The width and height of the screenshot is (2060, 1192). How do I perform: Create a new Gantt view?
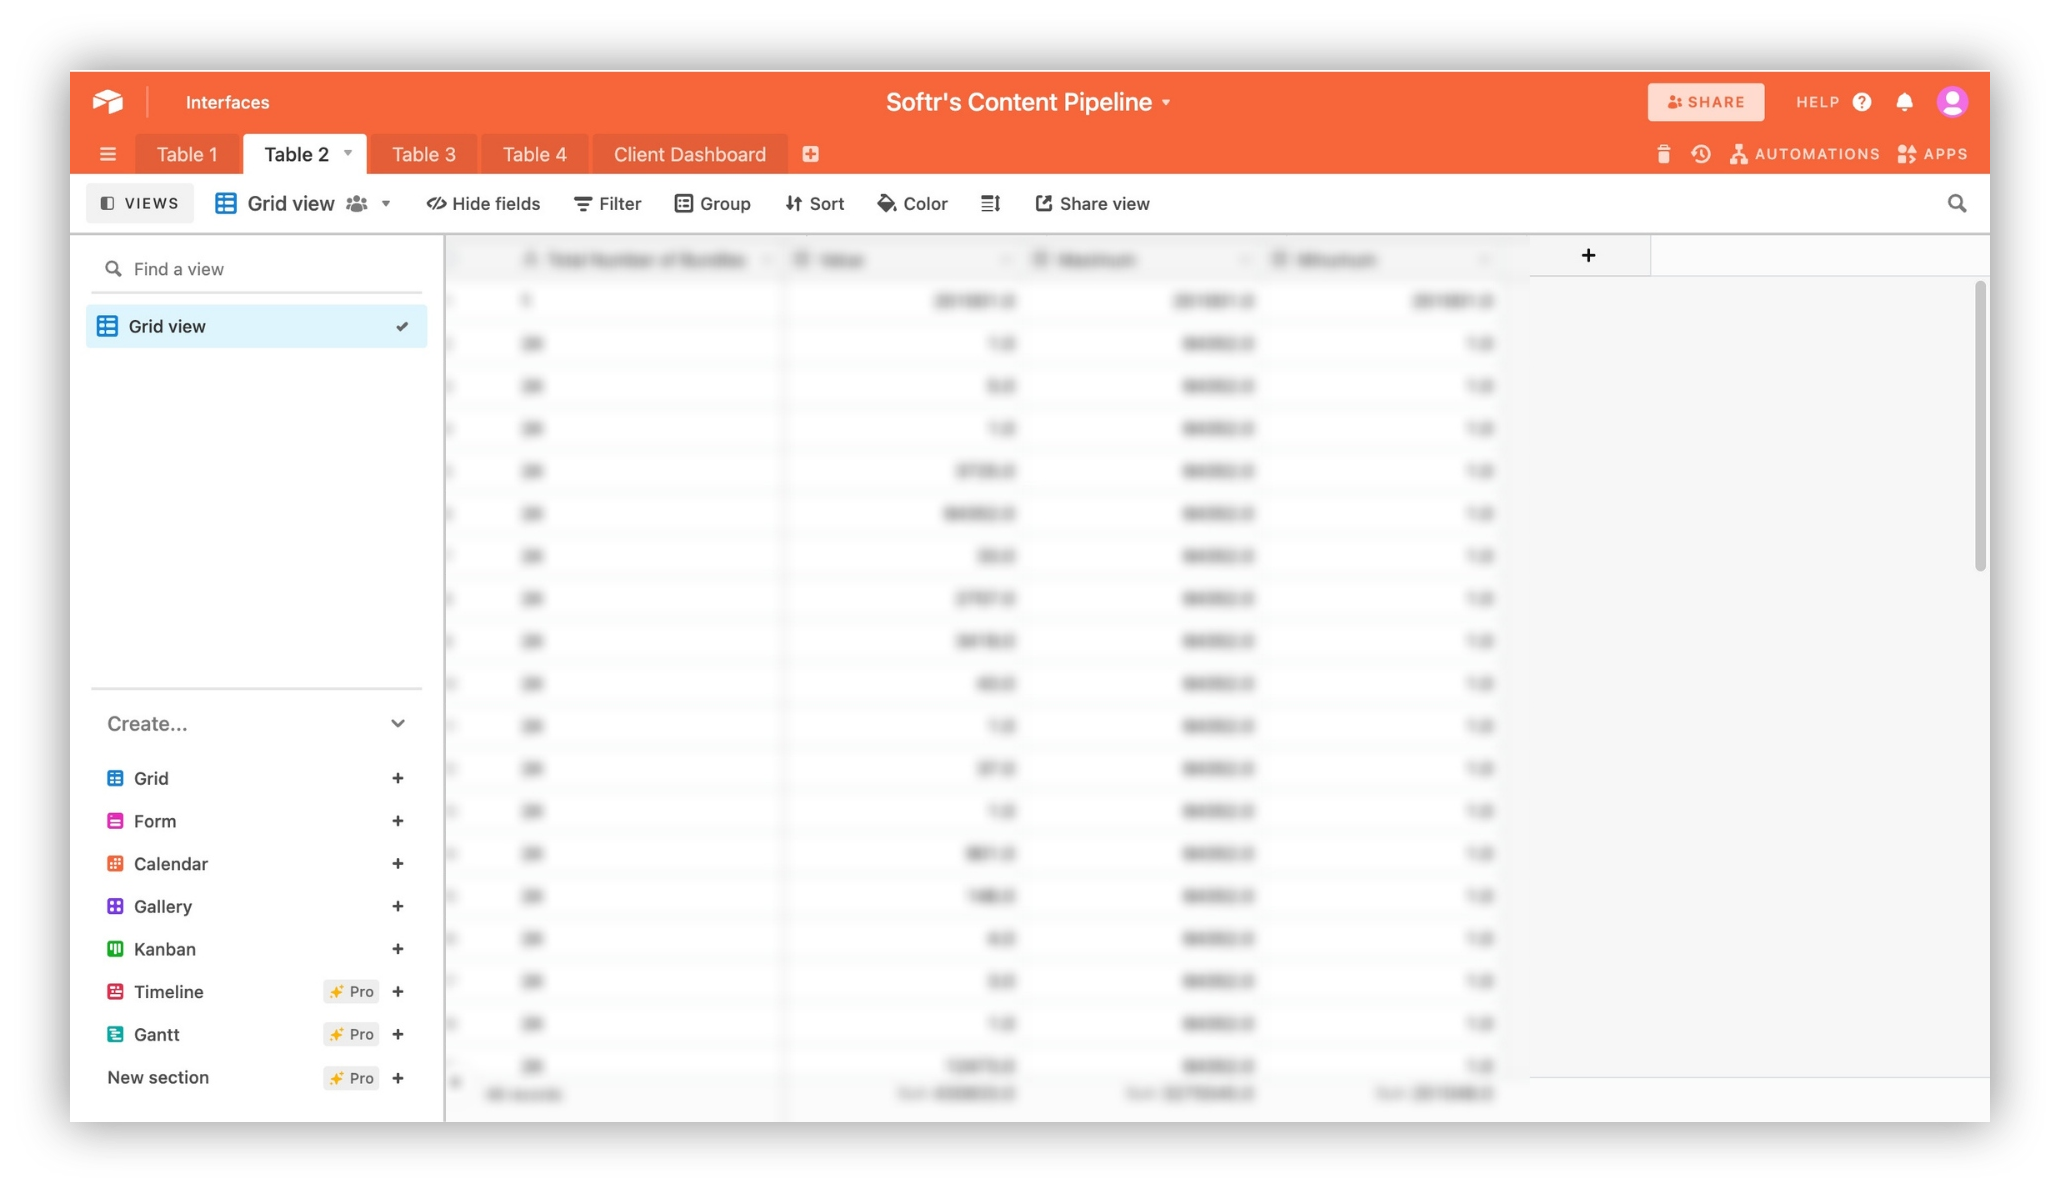[398, 1035]
